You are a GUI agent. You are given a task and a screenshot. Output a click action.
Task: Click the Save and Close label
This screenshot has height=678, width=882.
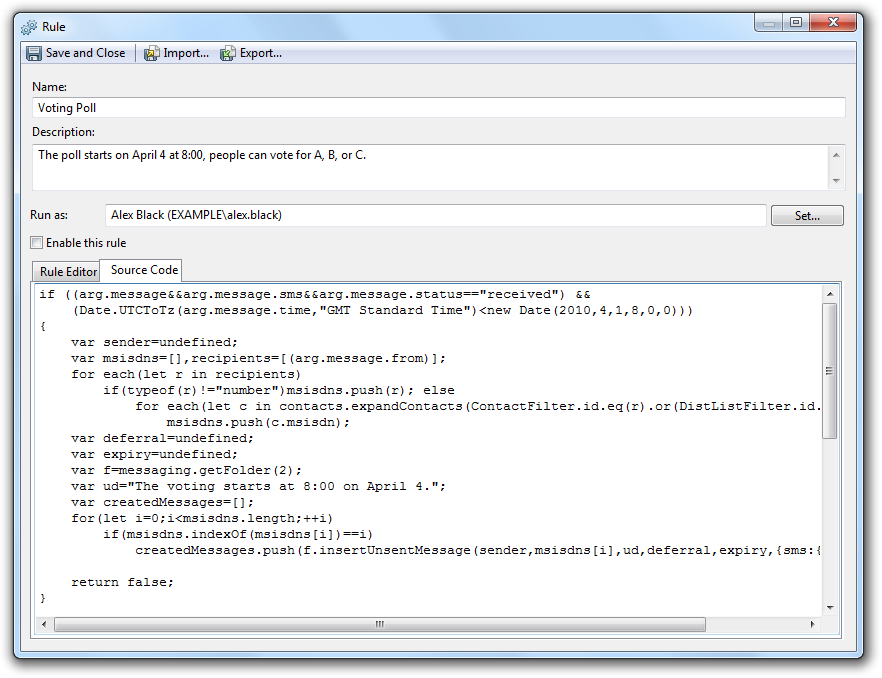[85, 53]
